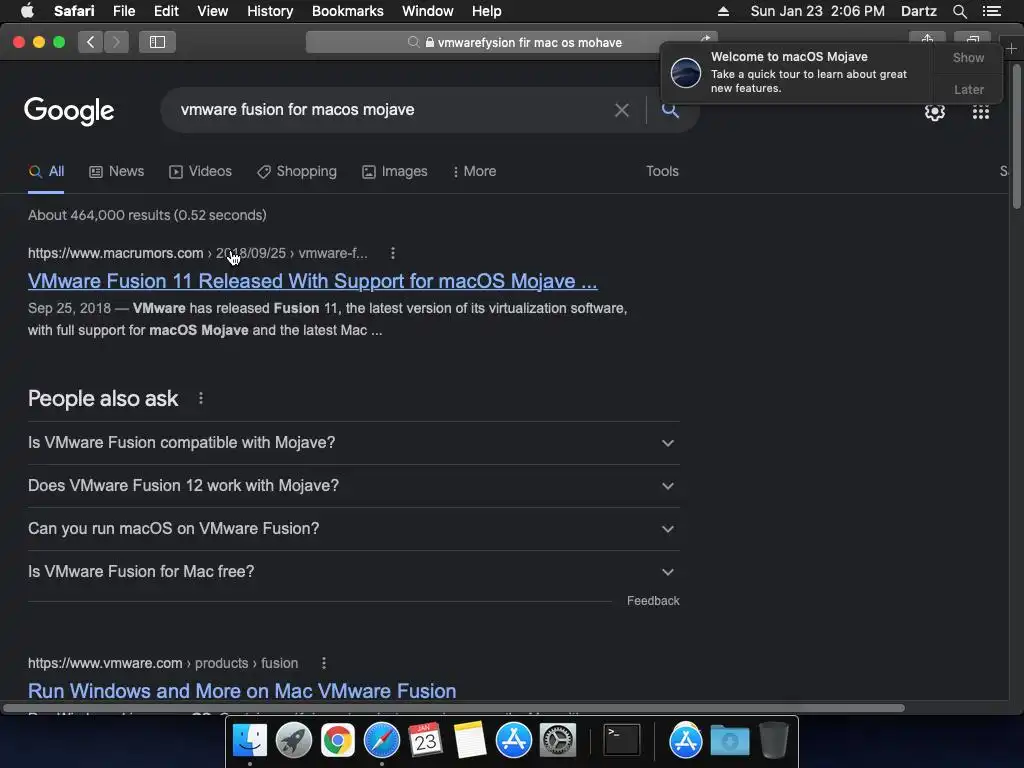Clear the Google search box text

(x=622, y=110)
